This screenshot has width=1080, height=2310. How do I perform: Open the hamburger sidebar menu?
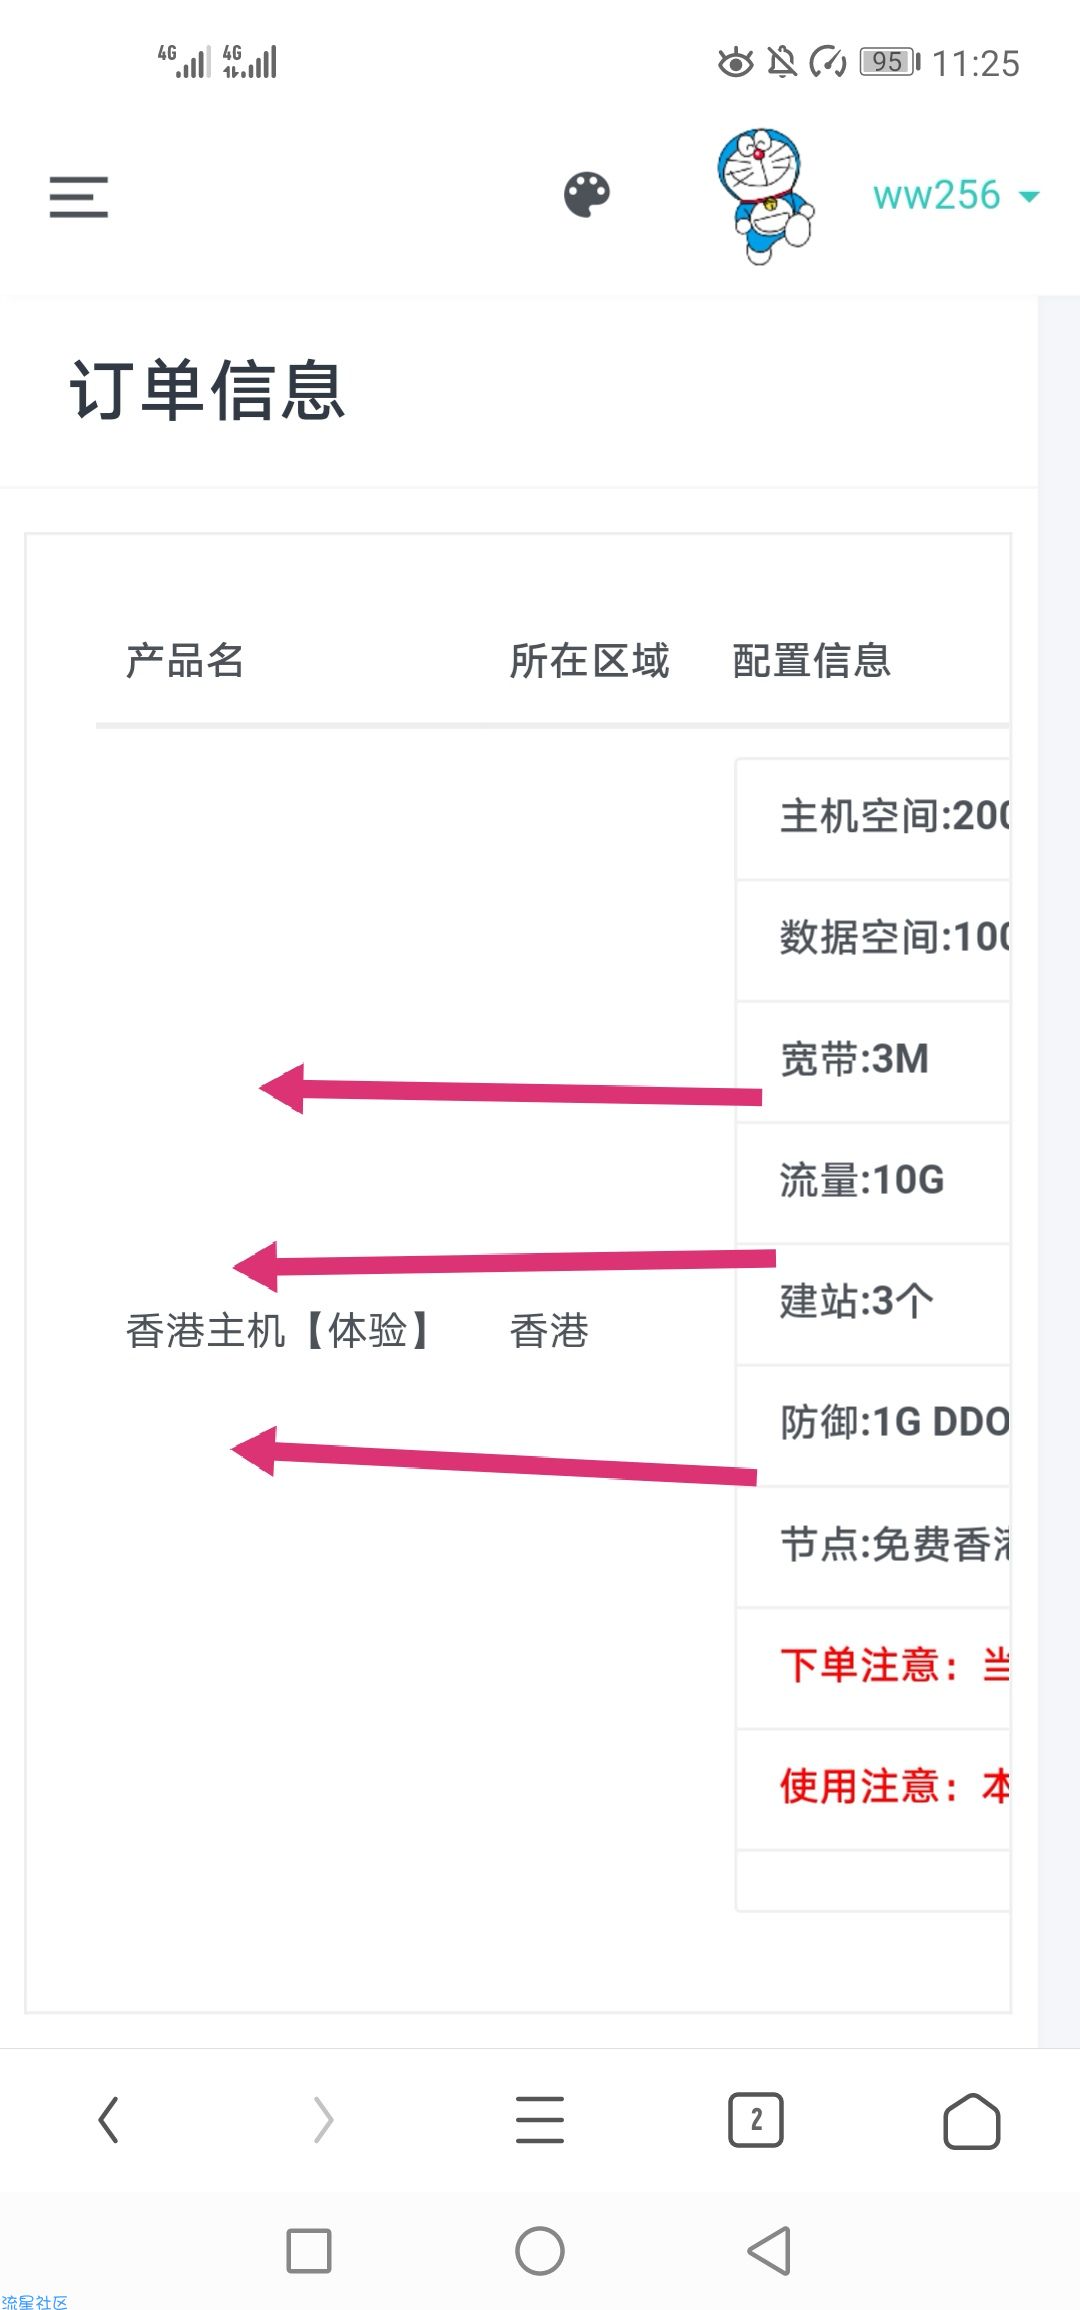point(79,196)
